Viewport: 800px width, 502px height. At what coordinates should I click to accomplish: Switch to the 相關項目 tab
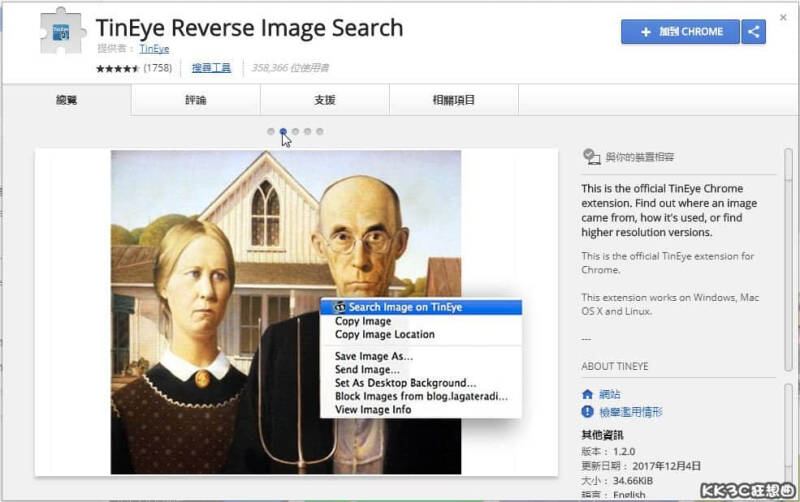(454, 100)
